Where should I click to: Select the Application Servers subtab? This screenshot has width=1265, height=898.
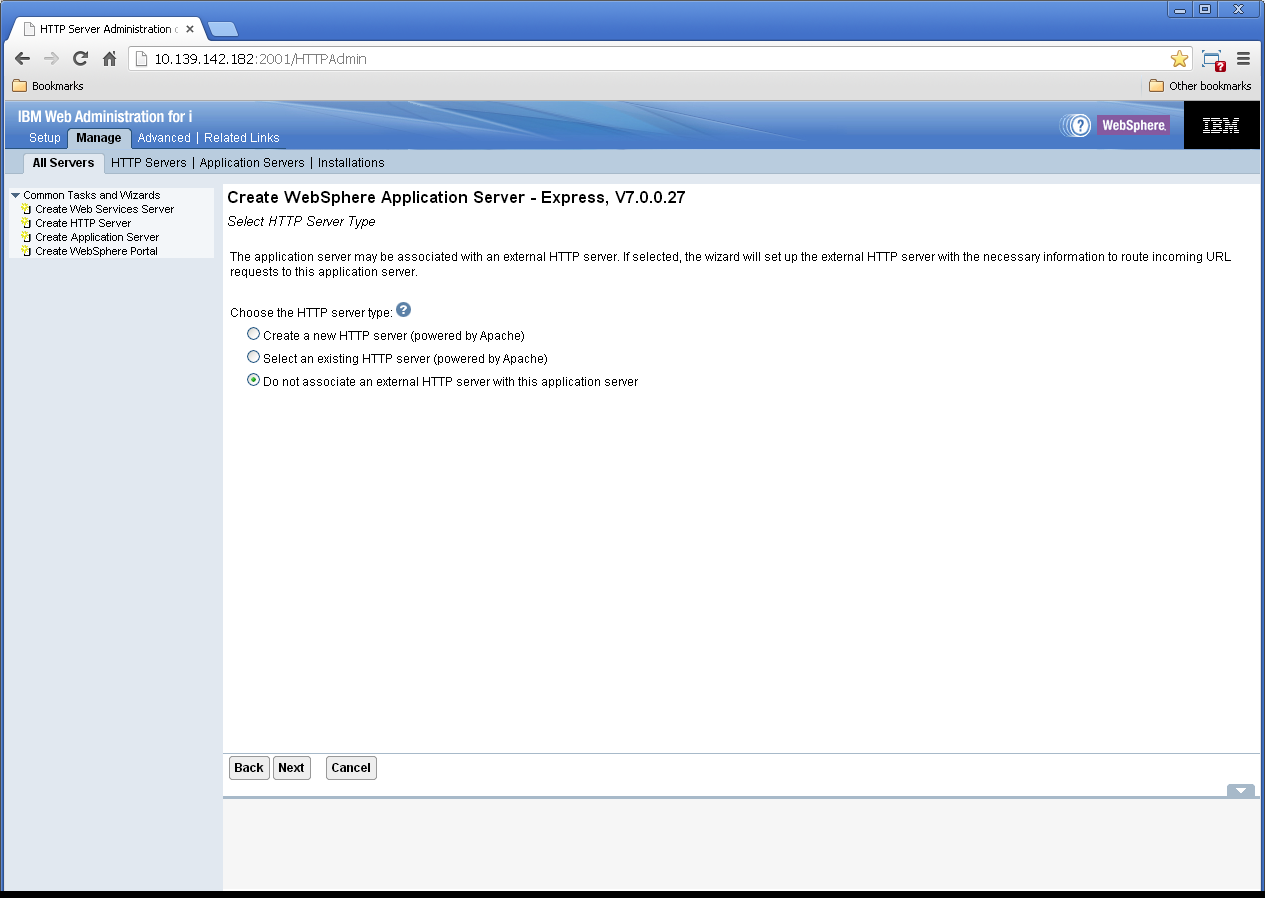click(252, 163)
